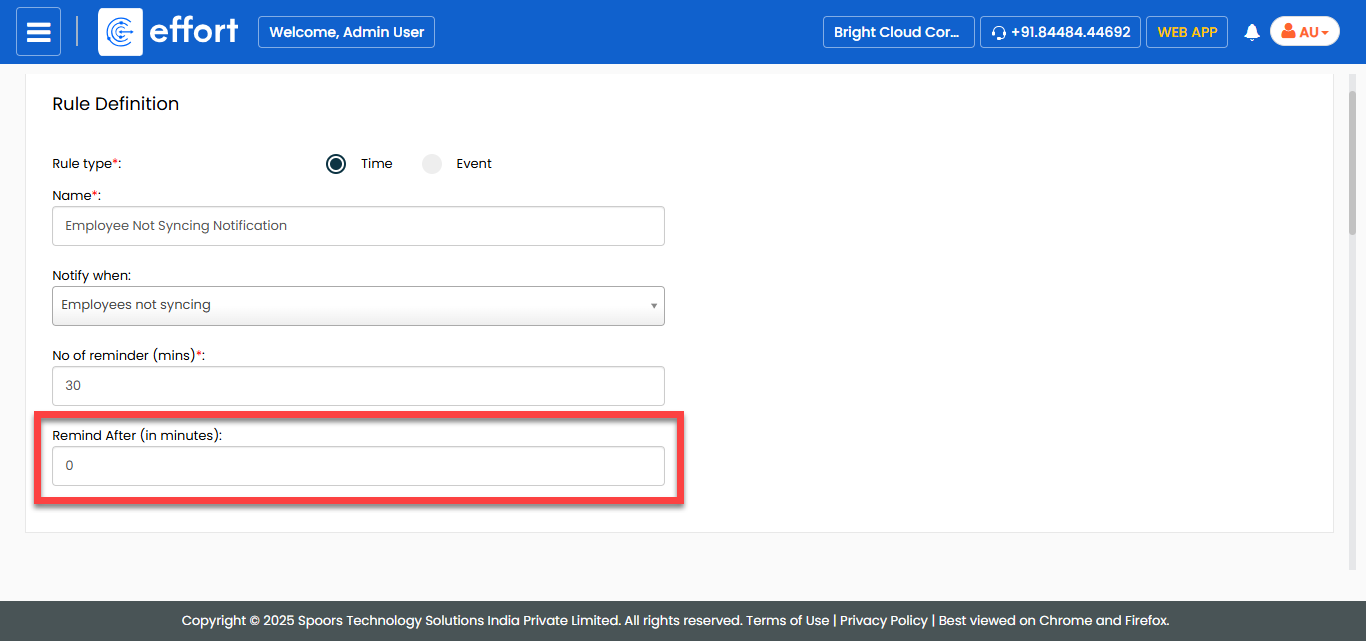Click the rule Name text field

pyautogui.click(x=358, y=226)
